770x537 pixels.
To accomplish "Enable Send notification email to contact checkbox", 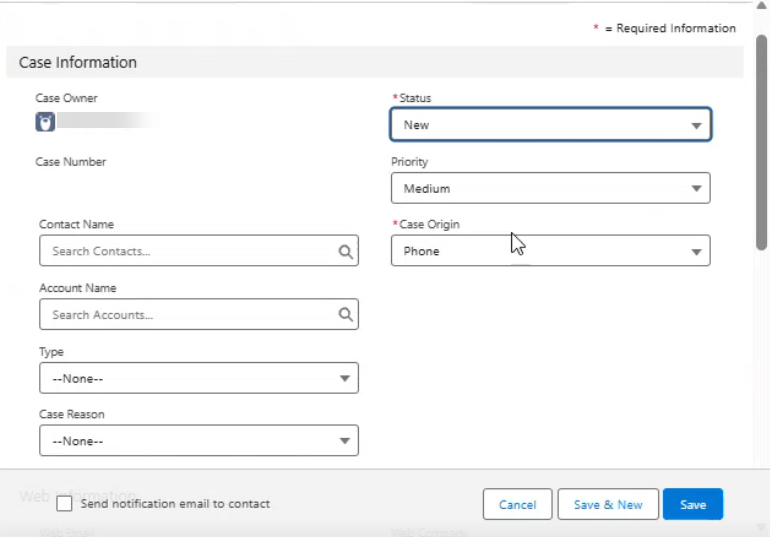I will pyautogui.click(x=64, y=504).
